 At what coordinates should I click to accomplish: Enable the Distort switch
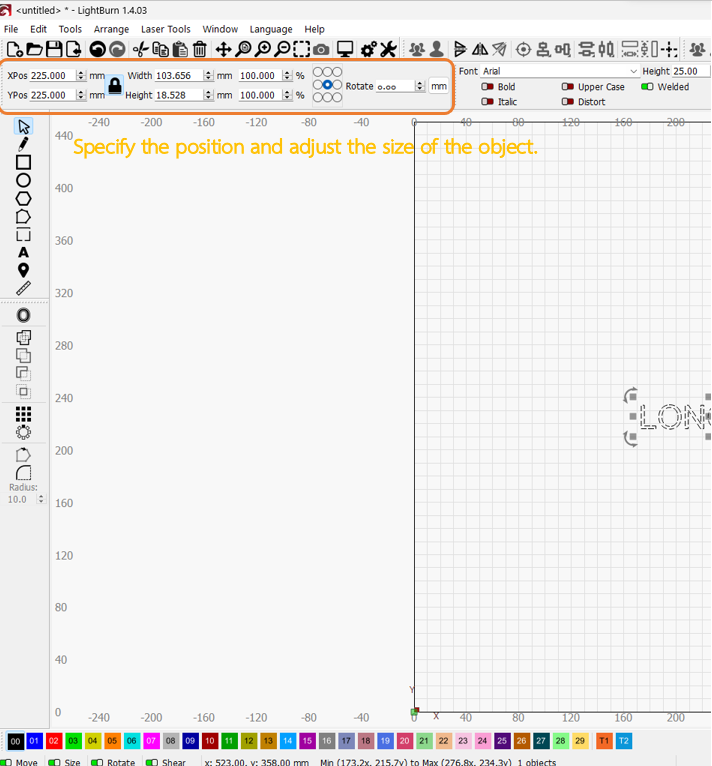tap(567, 102)
